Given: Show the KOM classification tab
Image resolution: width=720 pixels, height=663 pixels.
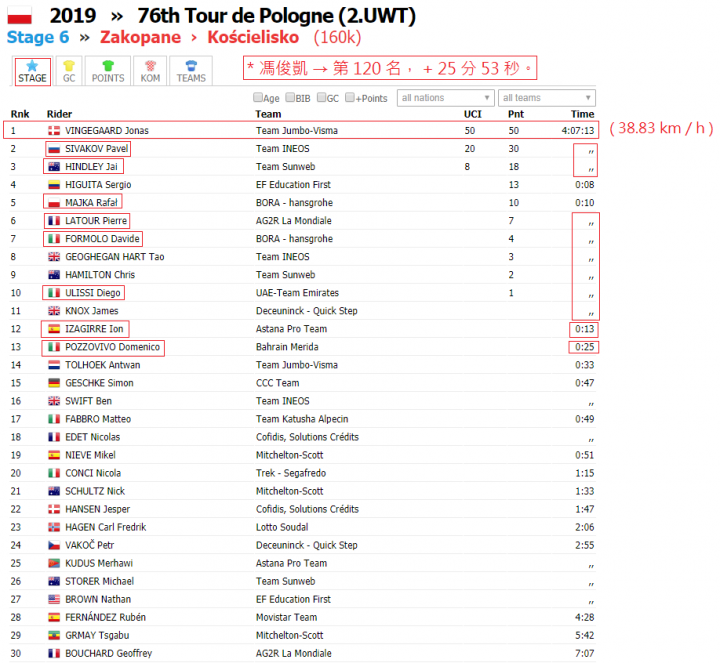Looking at the screenshot, I should coord(150,72).
